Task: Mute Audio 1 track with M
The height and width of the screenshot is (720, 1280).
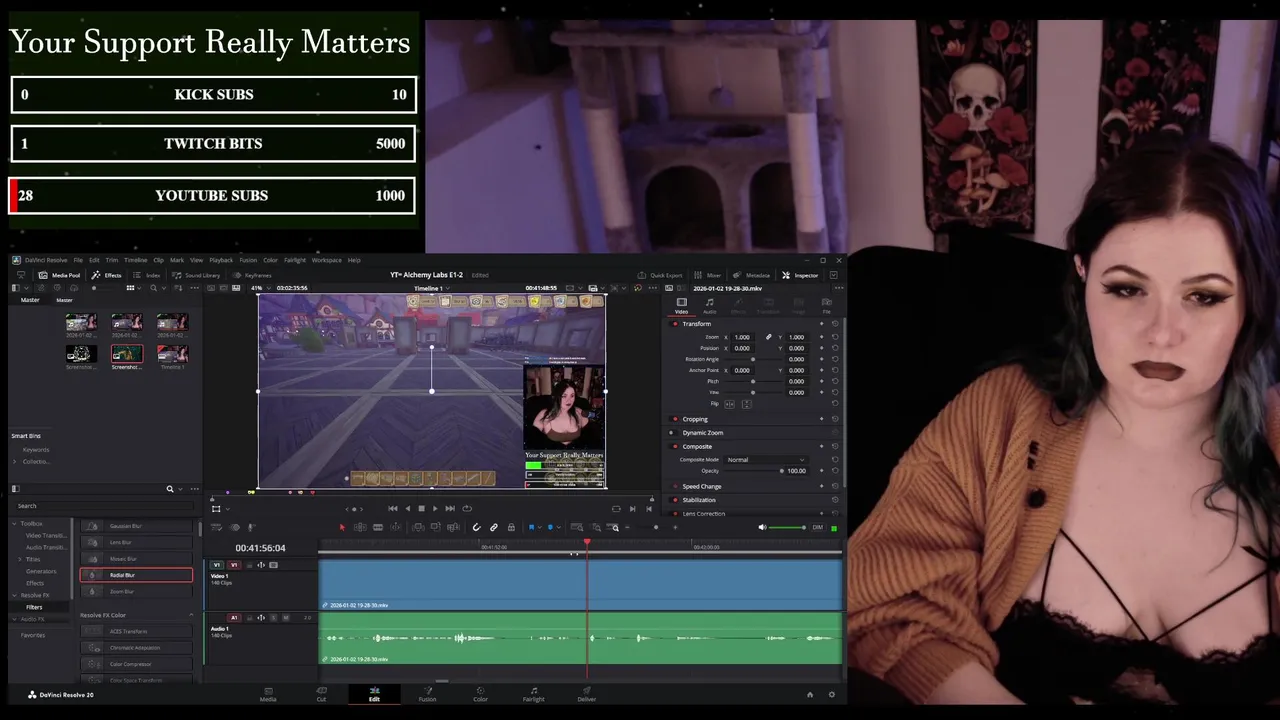Action: 286,618
